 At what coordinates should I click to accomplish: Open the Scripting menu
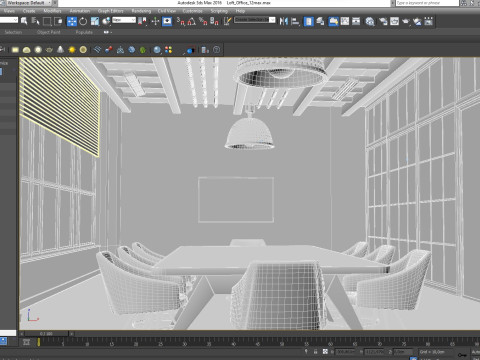click(219, 11)
